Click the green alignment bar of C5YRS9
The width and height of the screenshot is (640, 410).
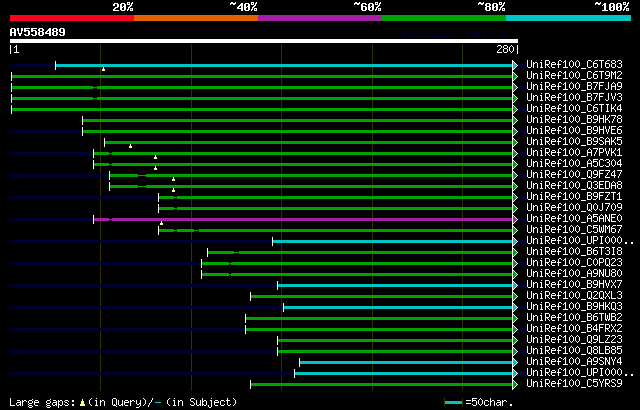382,385
